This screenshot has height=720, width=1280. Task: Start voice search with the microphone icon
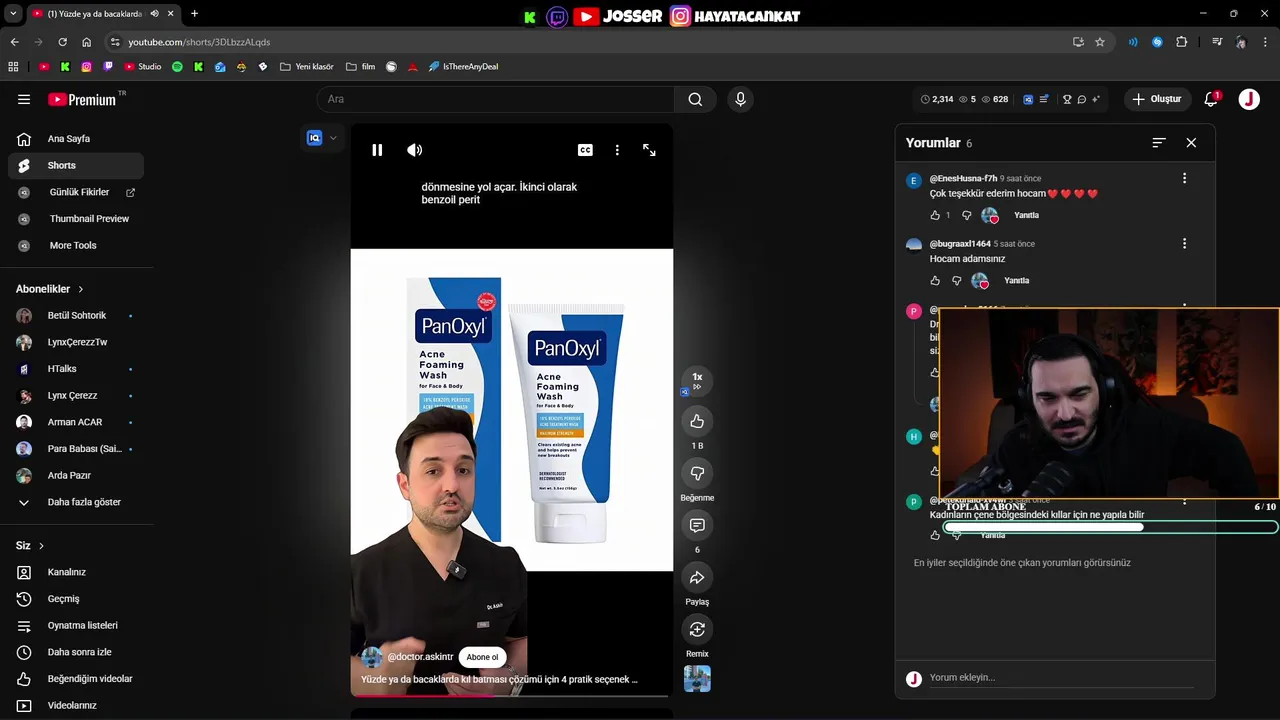click(740, 99)
